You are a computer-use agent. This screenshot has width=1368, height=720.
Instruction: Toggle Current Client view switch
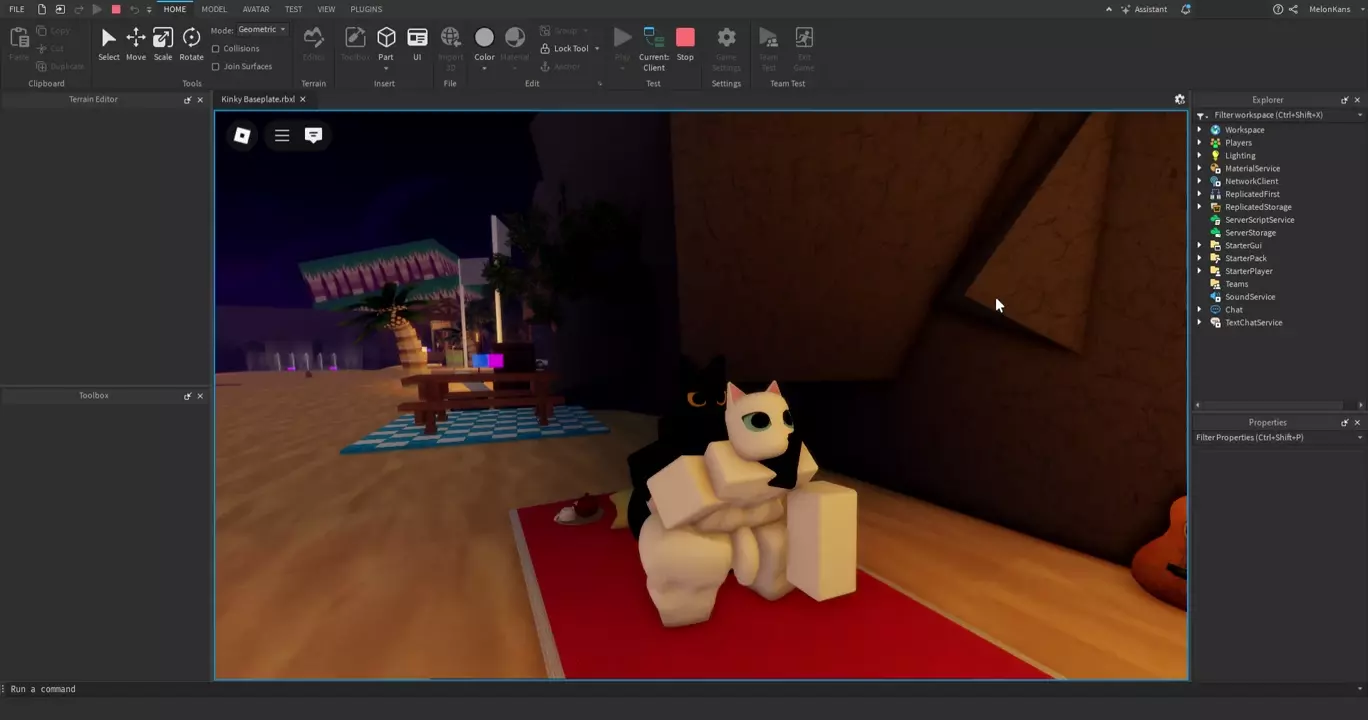point(654,45)
